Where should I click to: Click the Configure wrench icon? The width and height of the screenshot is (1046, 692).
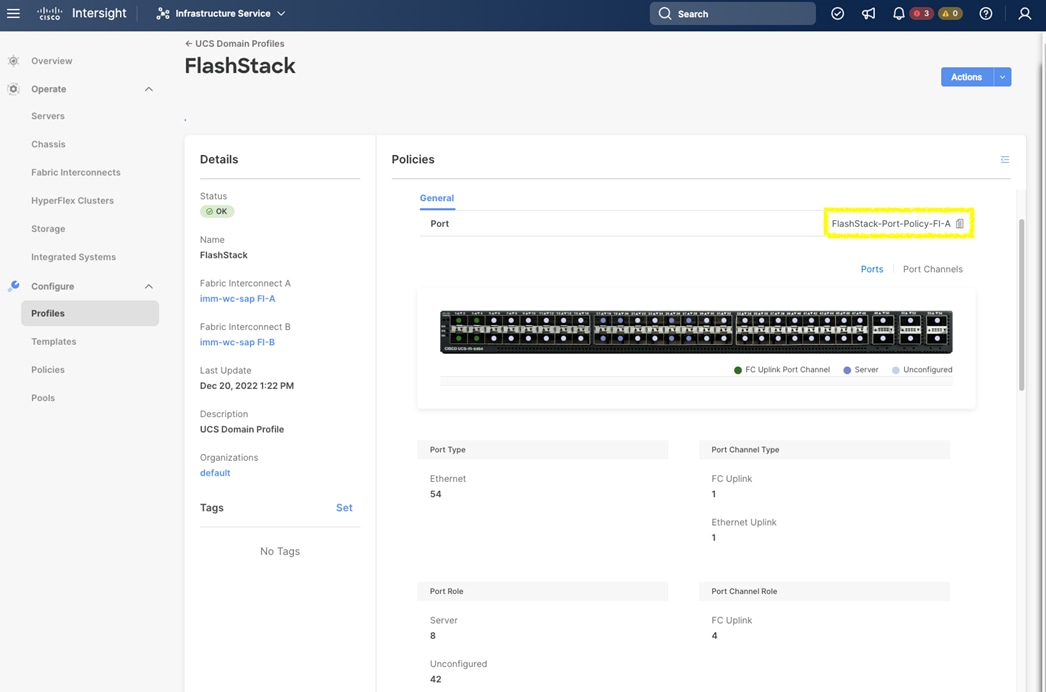(13, 286)
